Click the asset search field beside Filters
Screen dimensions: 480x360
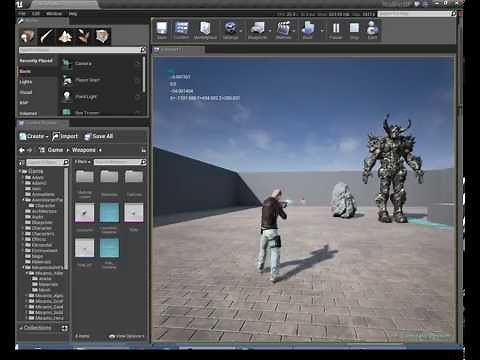tap(120, 162)
